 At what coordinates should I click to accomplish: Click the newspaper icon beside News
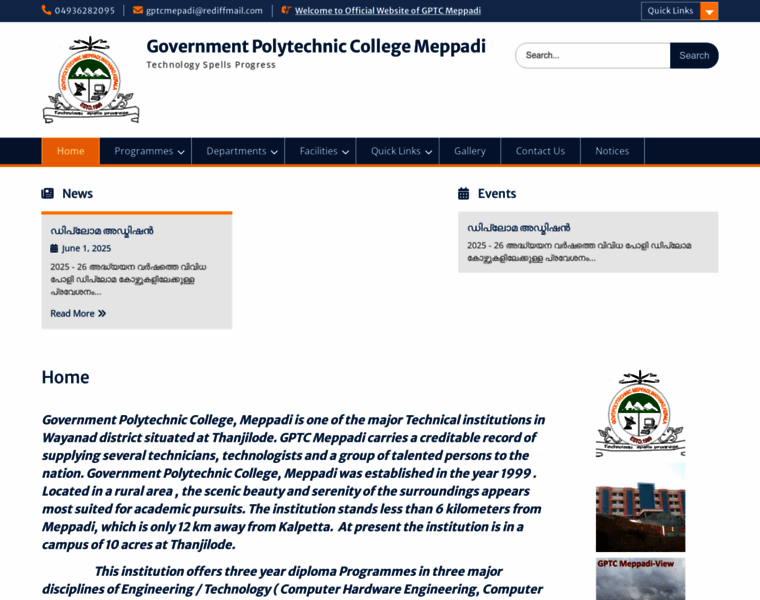pos(48,193)
